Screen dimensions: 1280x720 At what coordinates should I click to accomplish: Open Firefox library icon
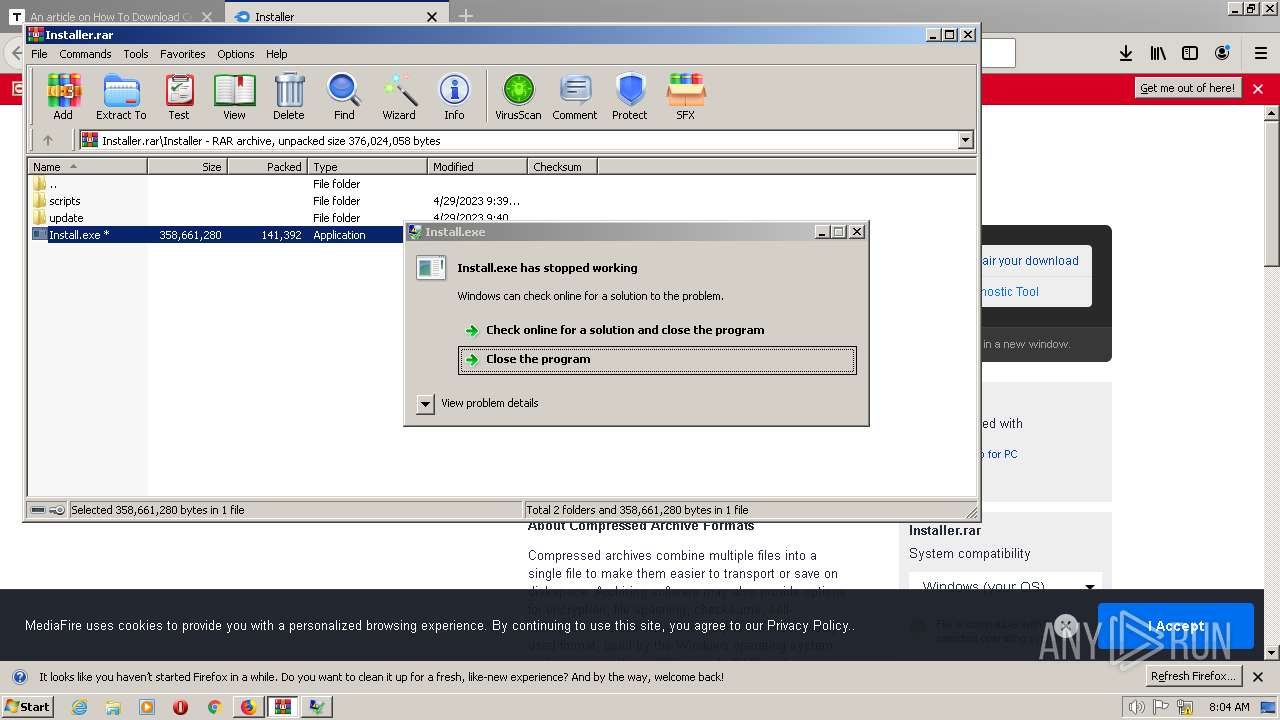1158,53
